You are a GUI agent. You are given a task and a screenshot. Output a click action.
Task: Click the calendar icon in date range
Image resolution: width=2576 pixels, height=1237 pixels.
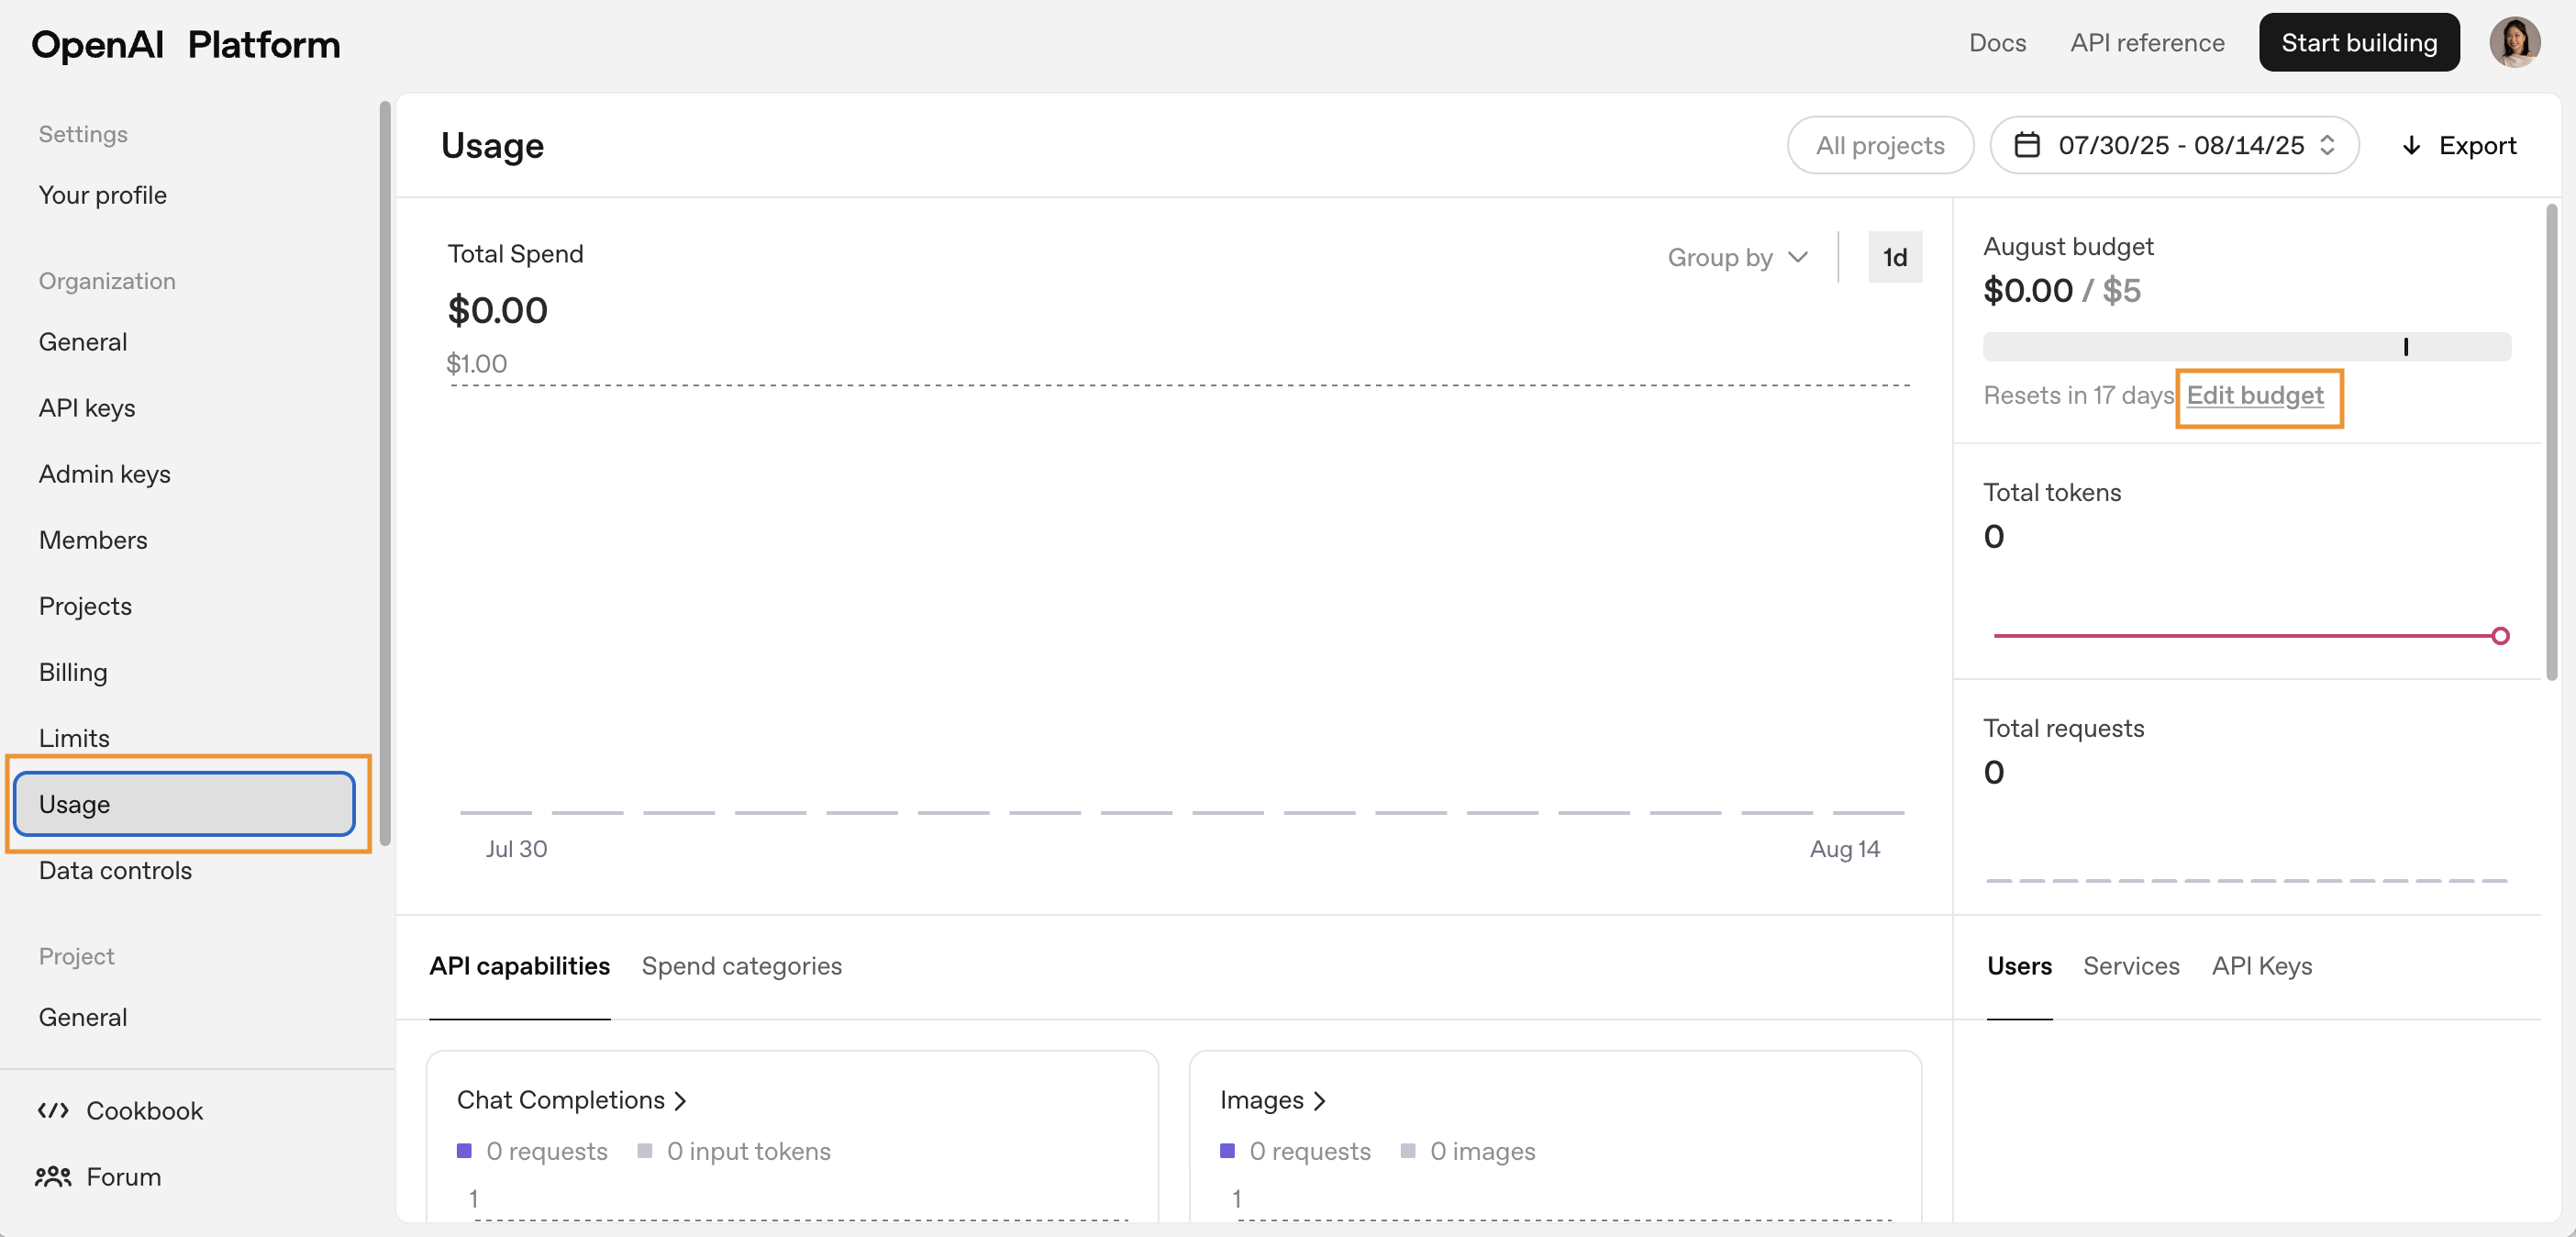click(2027, 145)
